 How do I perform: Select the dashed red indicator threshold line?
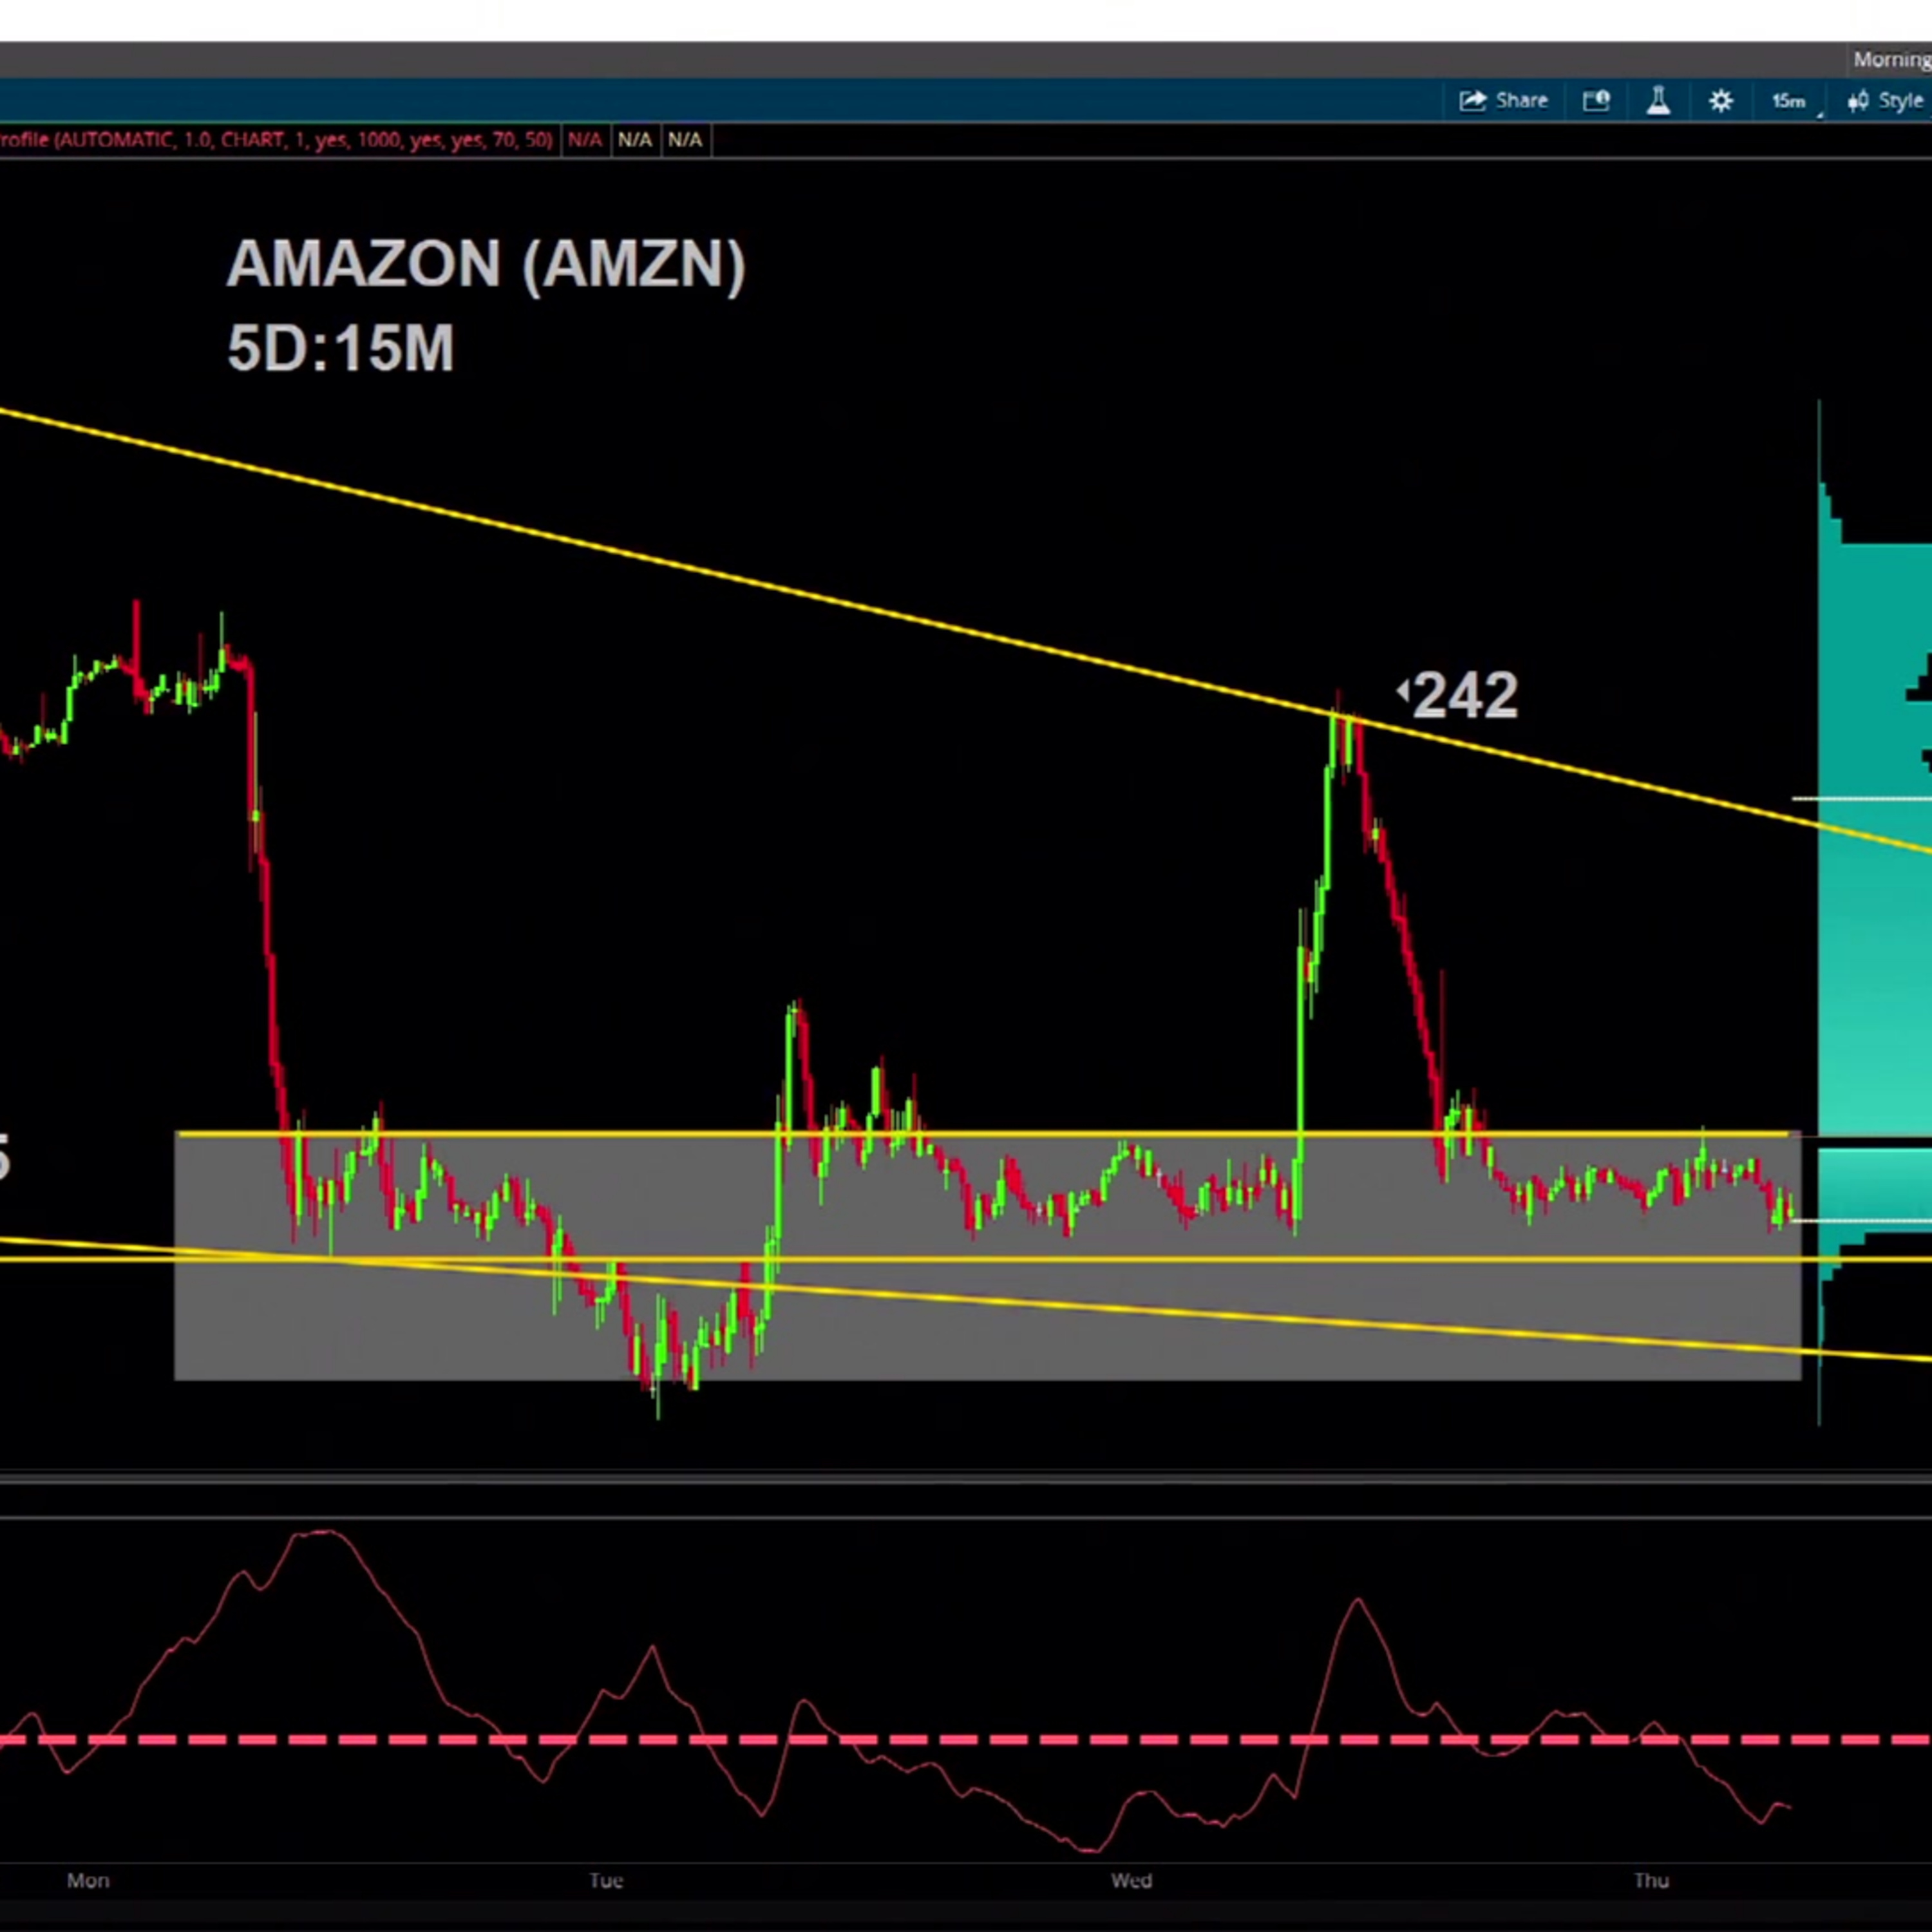point(966,1740)
